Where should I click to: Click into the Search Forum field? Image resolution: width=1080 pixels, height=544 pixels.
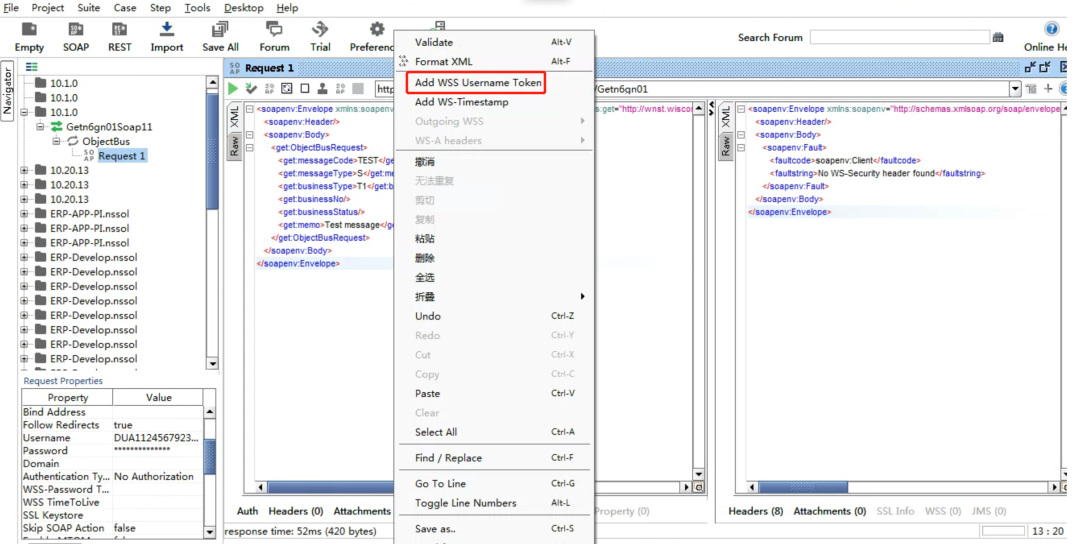click(900, 37)
